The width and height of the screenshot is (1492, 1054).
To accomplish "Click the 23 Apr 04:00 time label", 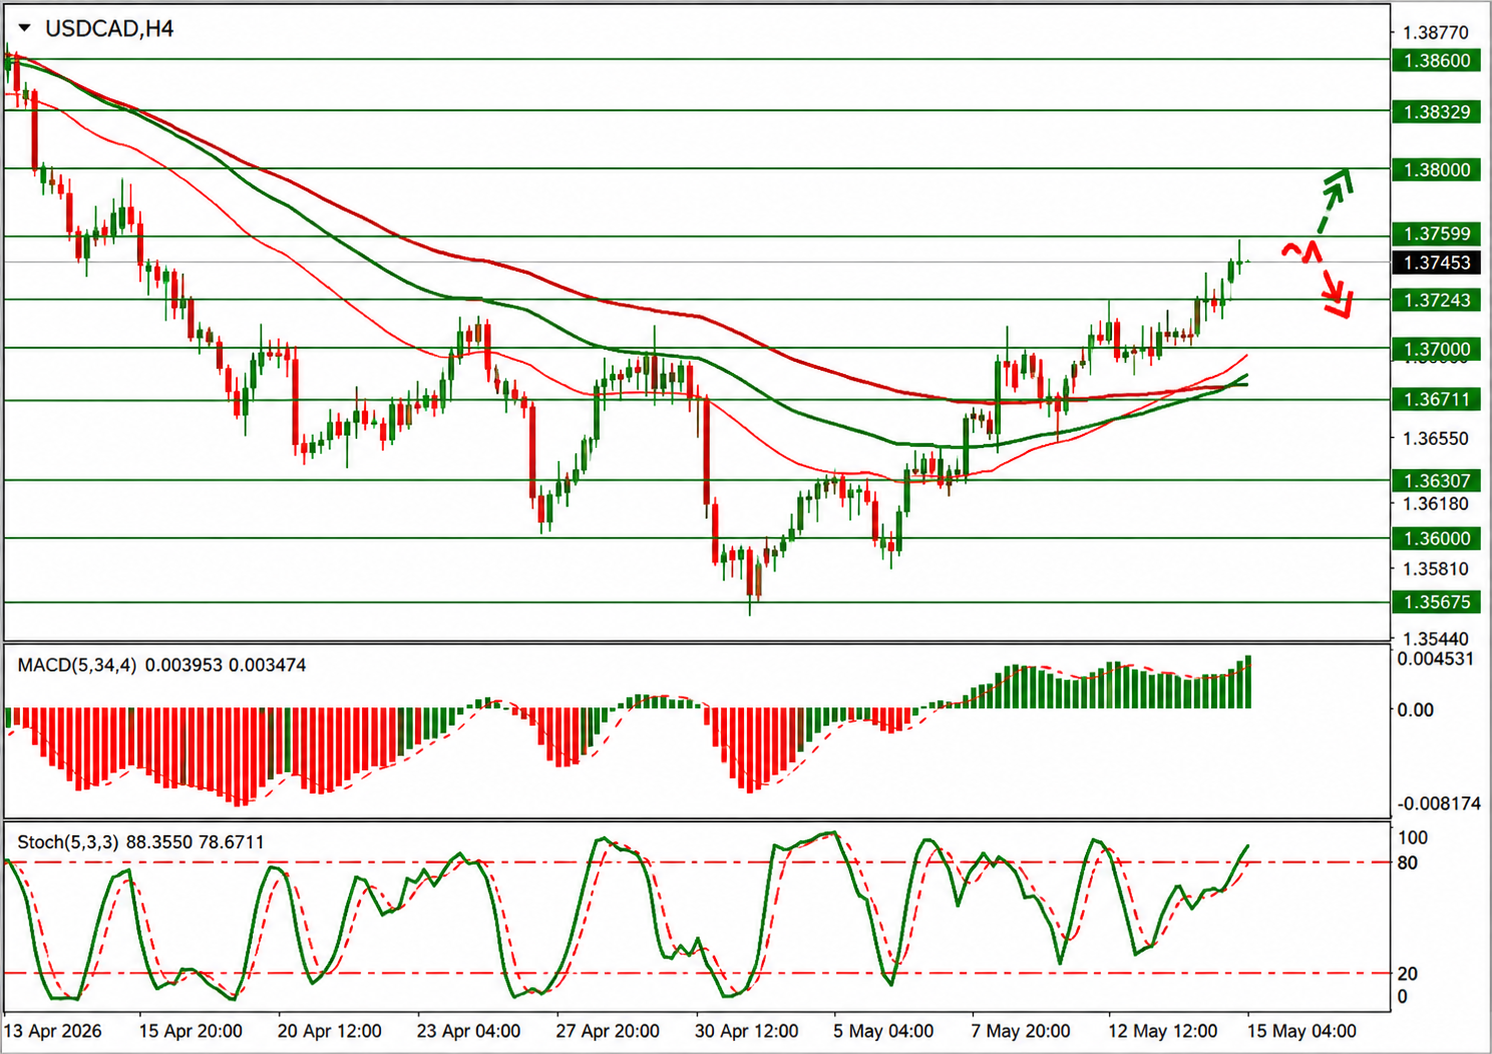I will click(468, 1031).
